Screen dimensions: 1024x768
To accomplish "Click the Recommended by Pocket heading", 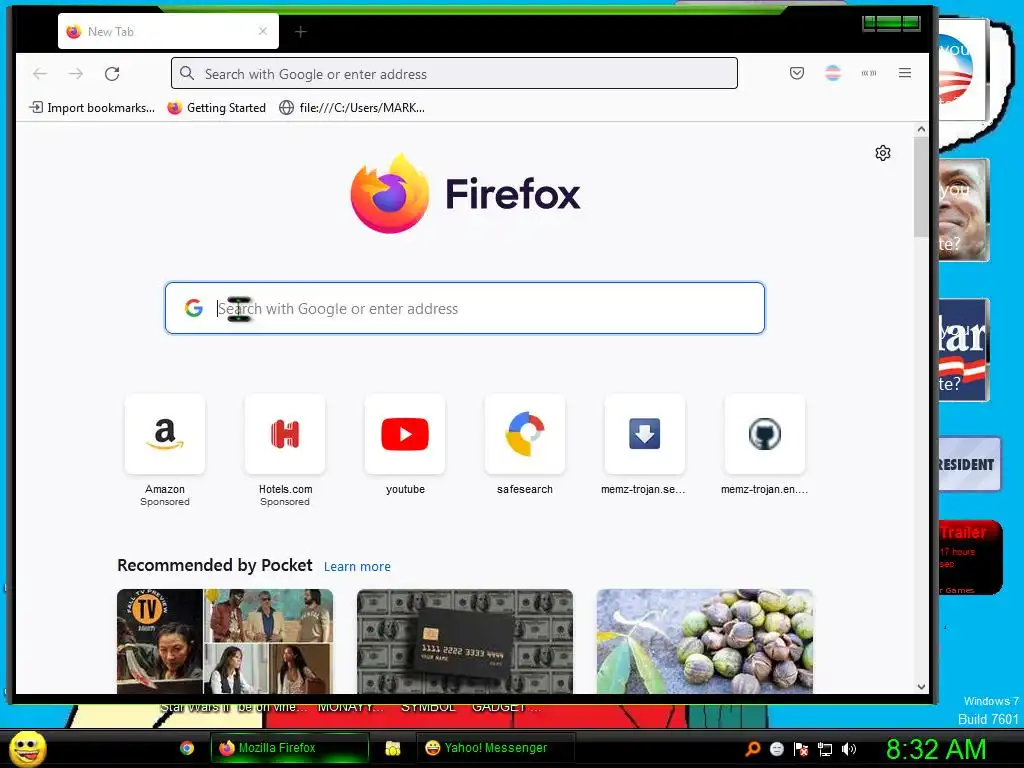I will (x=215, y=565).
